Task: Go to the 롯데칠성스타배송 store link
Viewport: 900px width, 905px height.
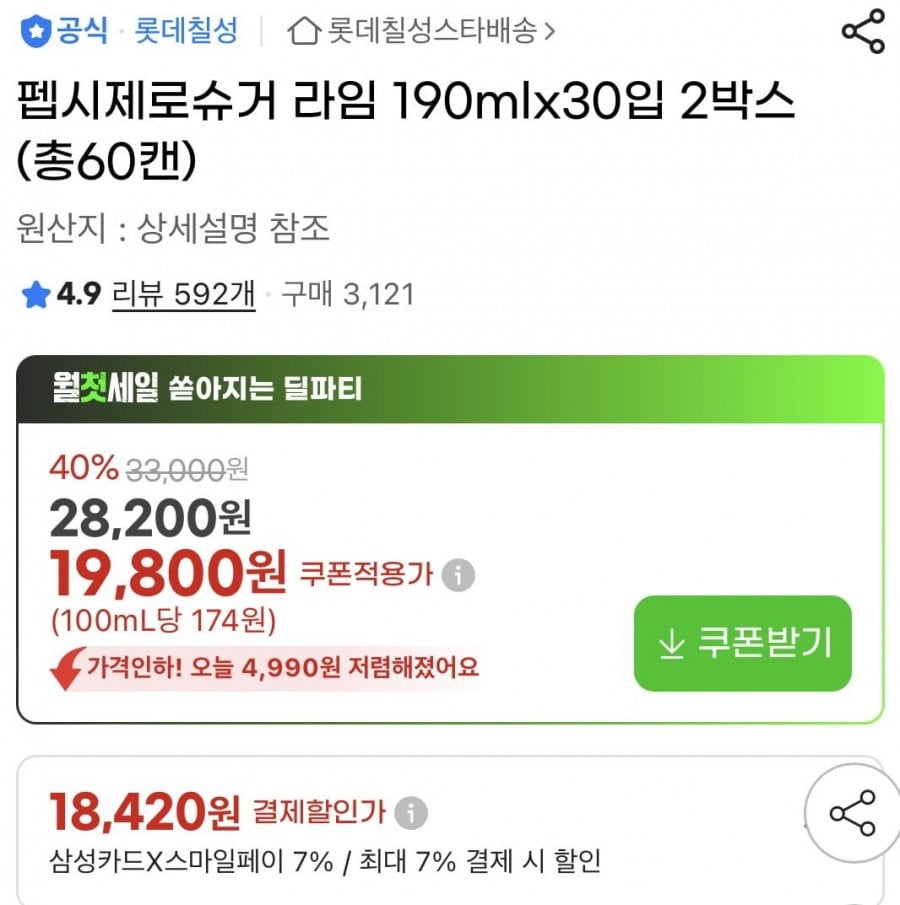Action: [432, 31]
